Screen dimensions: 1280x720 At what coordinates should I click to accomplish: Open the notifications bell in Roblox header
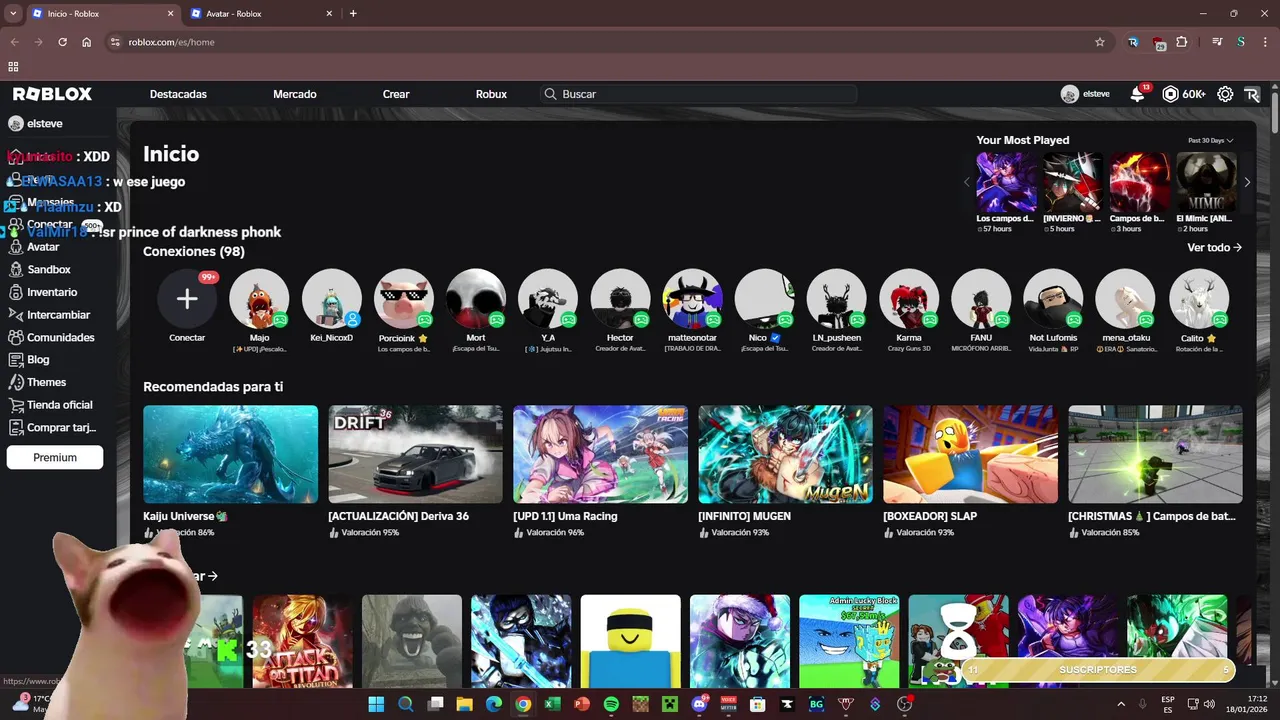tap(1137, 94)
